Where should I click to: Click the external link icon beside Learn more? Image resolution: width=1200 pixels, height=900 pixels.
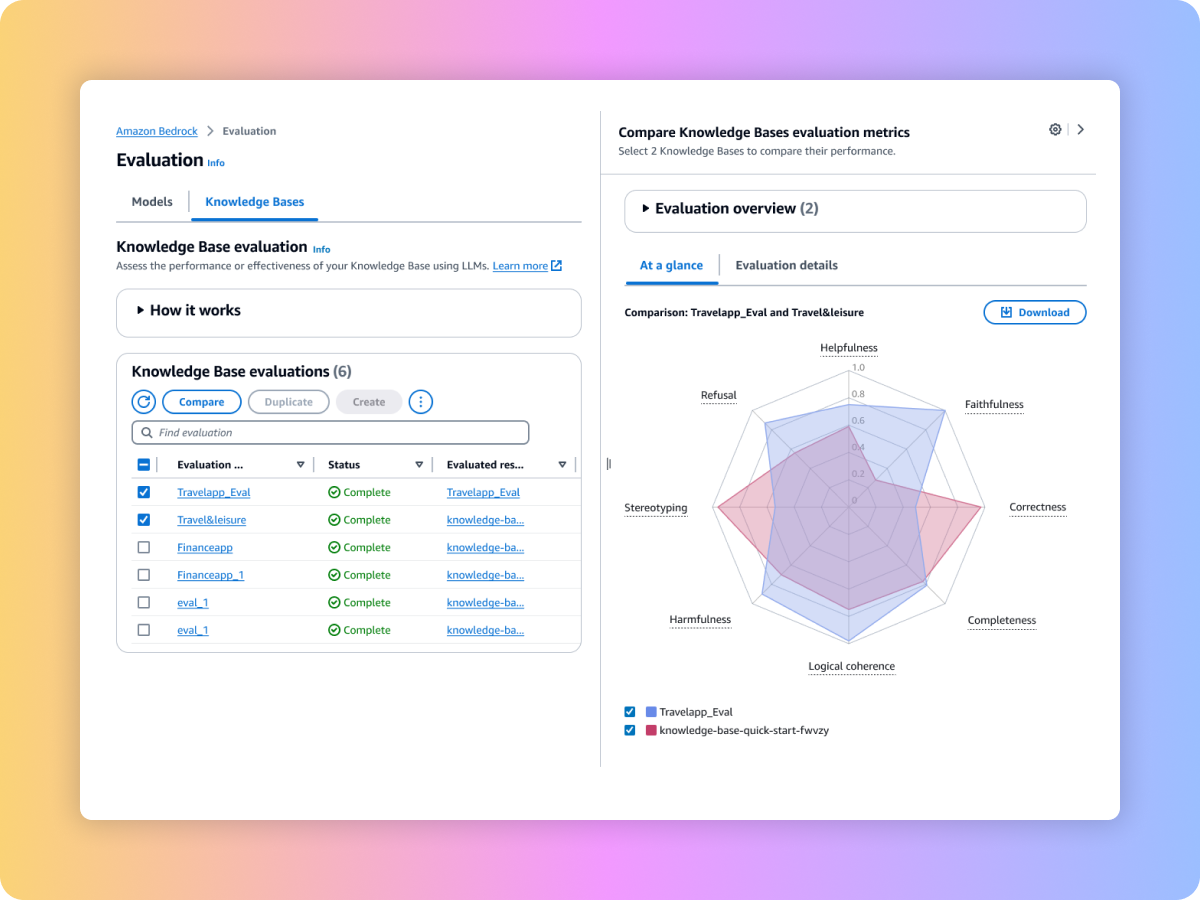point(557,266)
